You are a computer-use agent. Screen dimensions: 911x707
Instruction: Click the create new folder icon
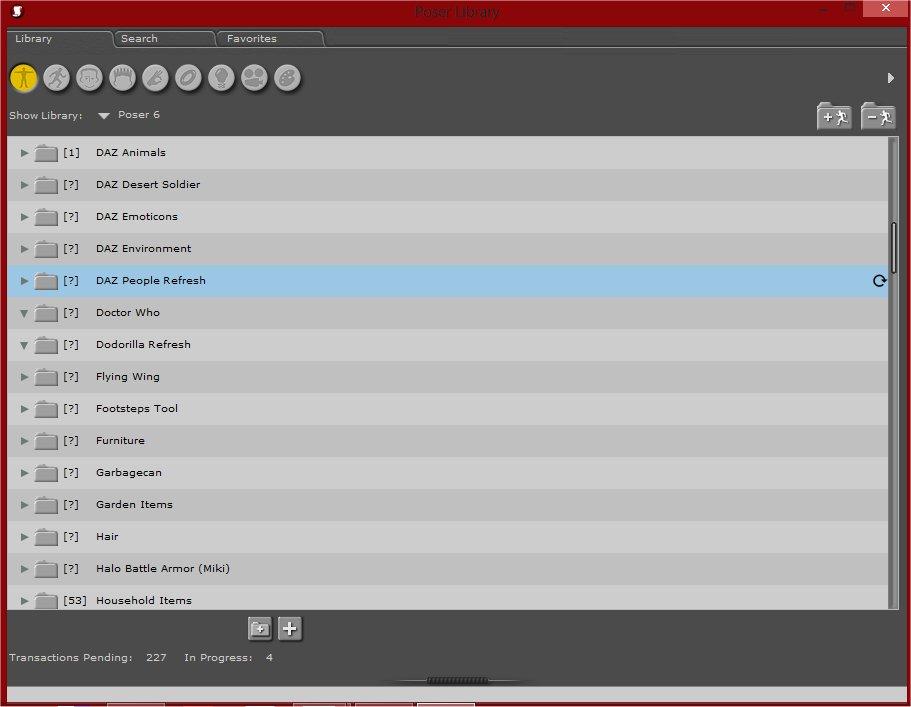[x=259, y=629]
